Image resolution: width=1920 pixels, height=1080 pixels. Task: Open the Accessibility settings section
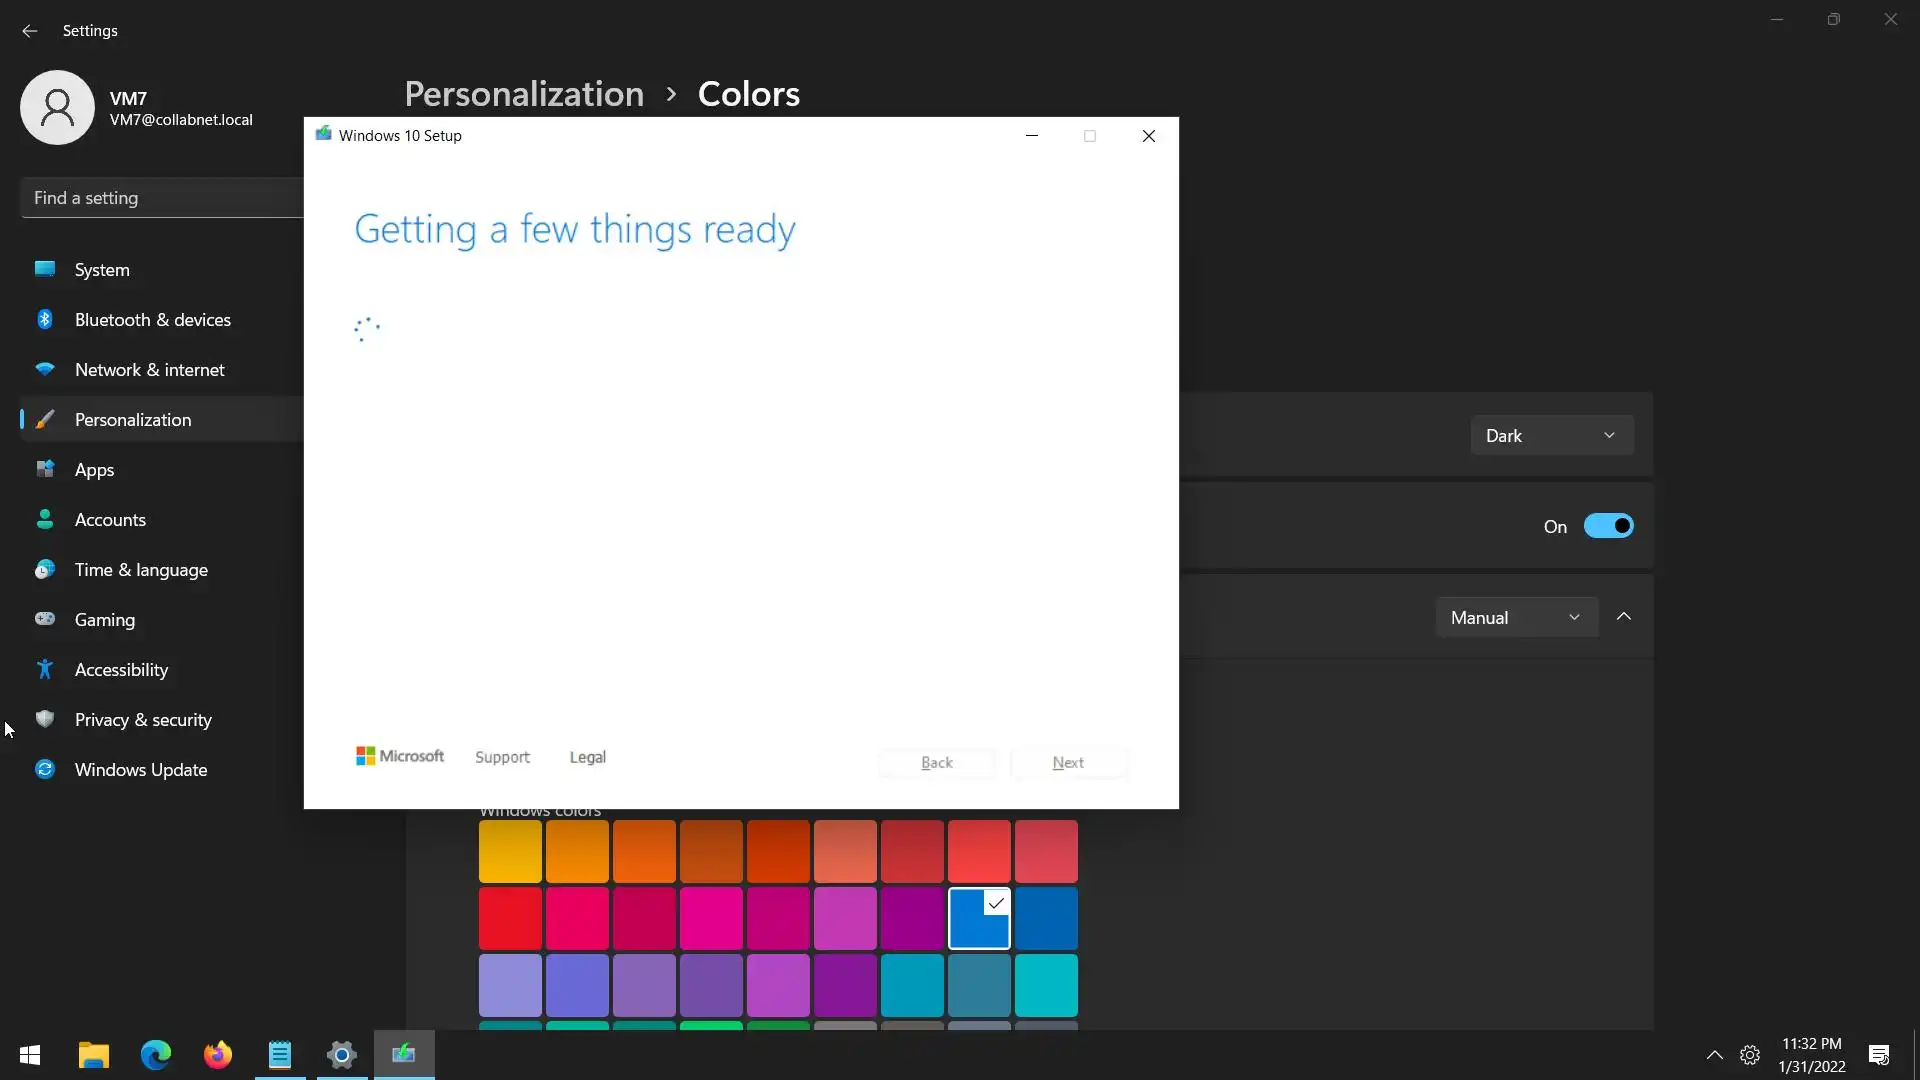click(x=121, y=670)
